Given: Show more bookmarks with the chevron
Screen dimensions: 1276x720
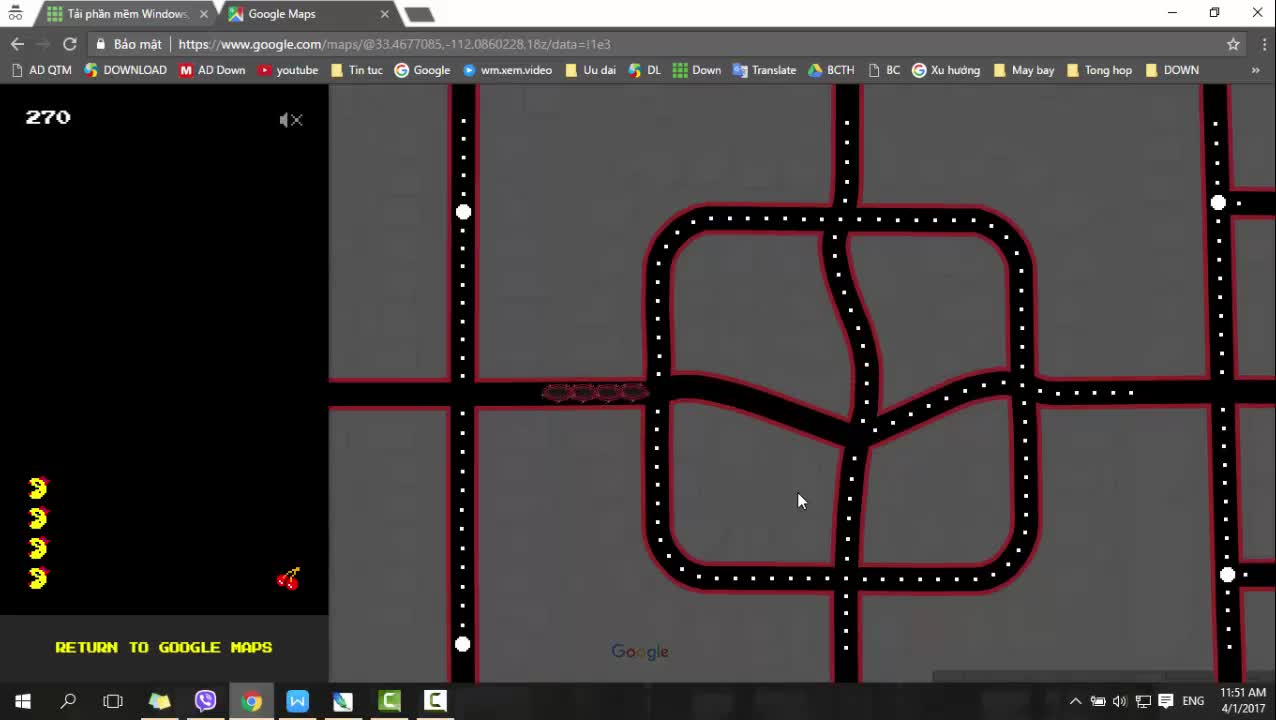Looking at the screenshot, I should 1255,70.
